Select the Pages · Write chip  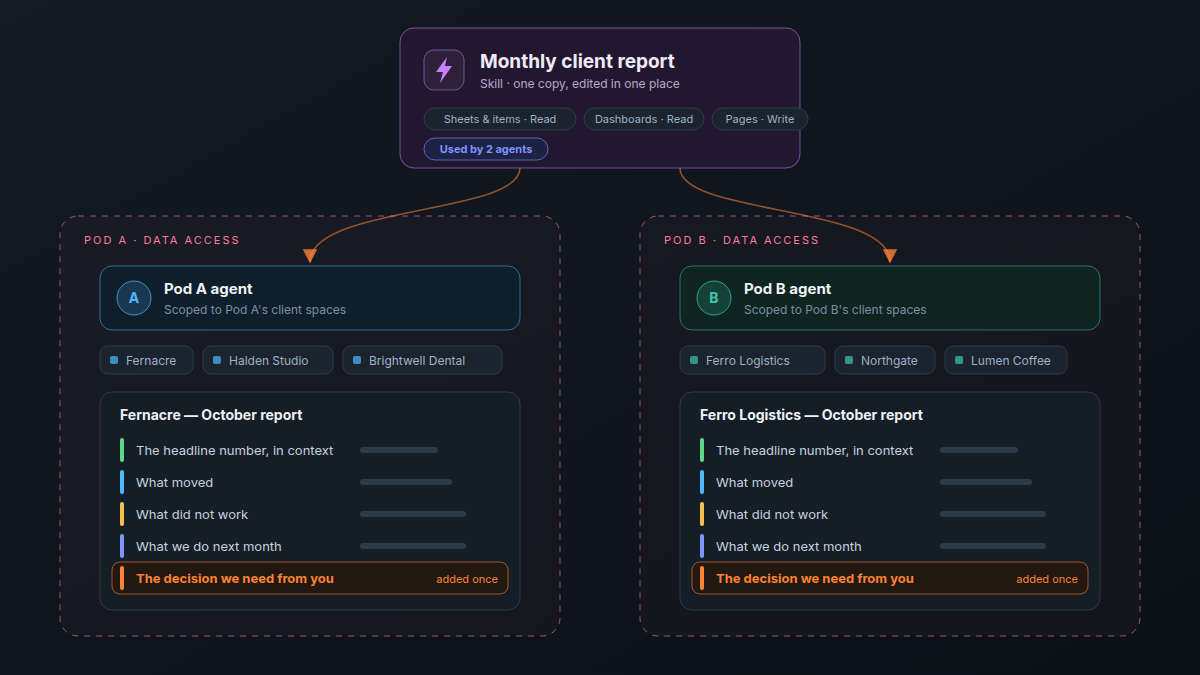760,119
